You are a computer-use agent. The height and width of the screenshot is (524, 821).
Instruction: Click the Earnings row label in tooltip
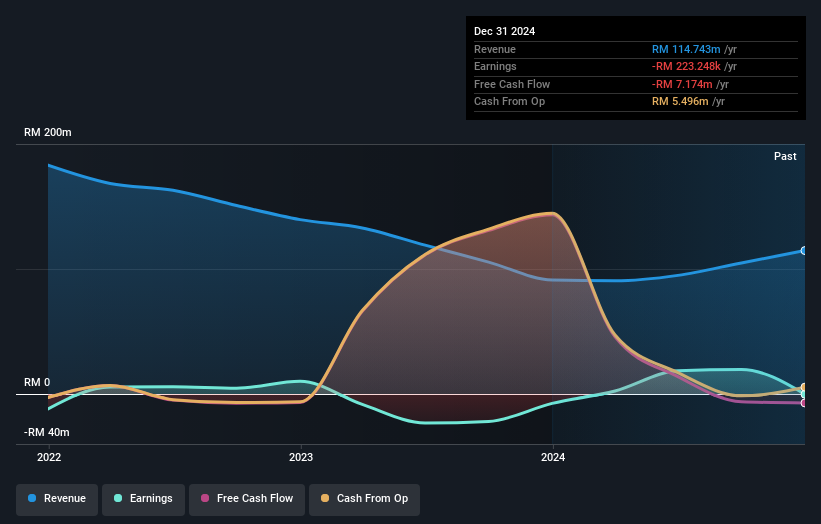click(x=495, y=66)
